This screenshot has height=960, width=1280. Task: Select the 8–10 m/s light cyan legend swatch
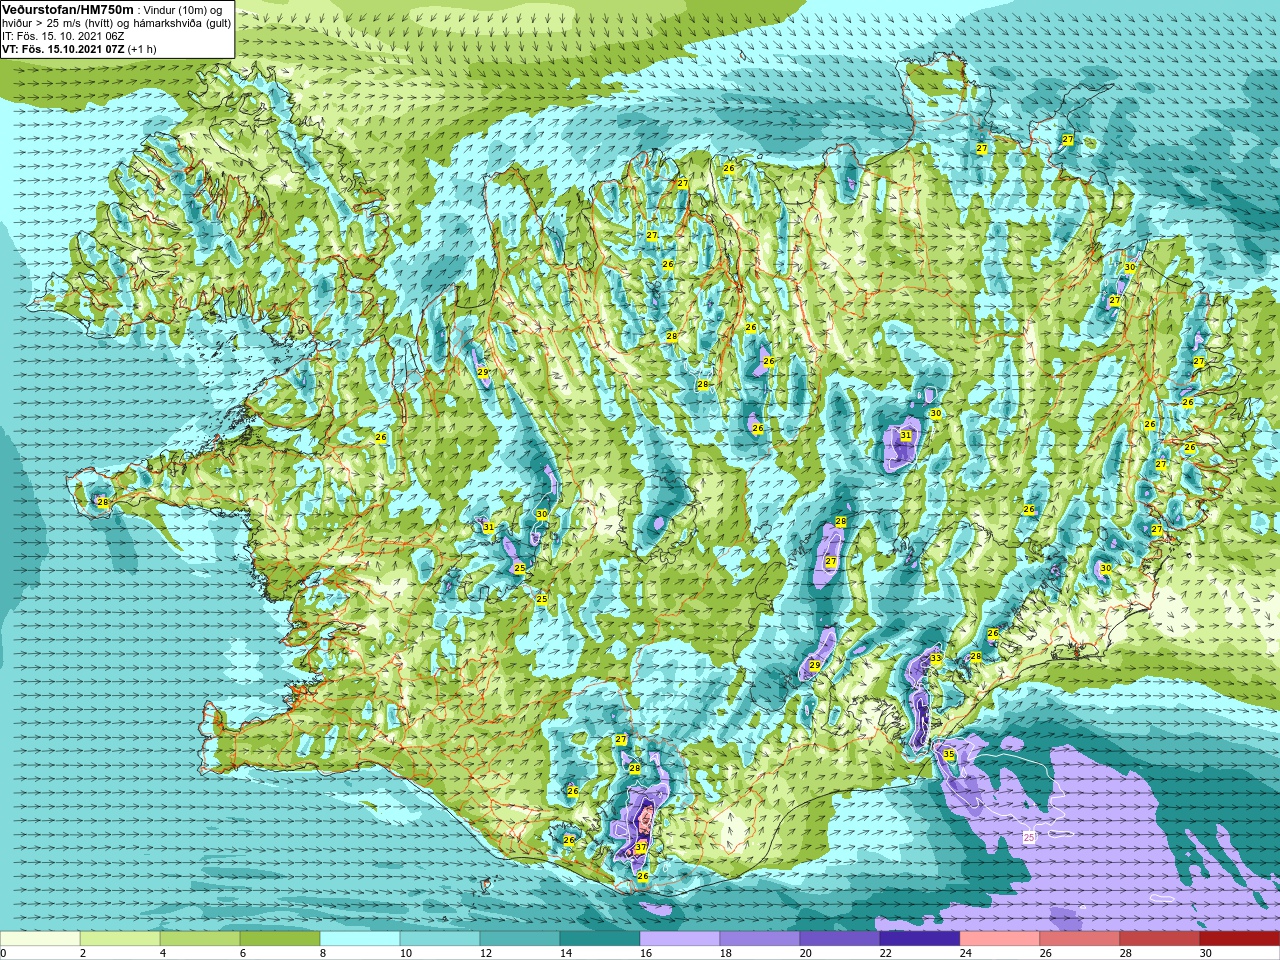[x=360, y=939]
